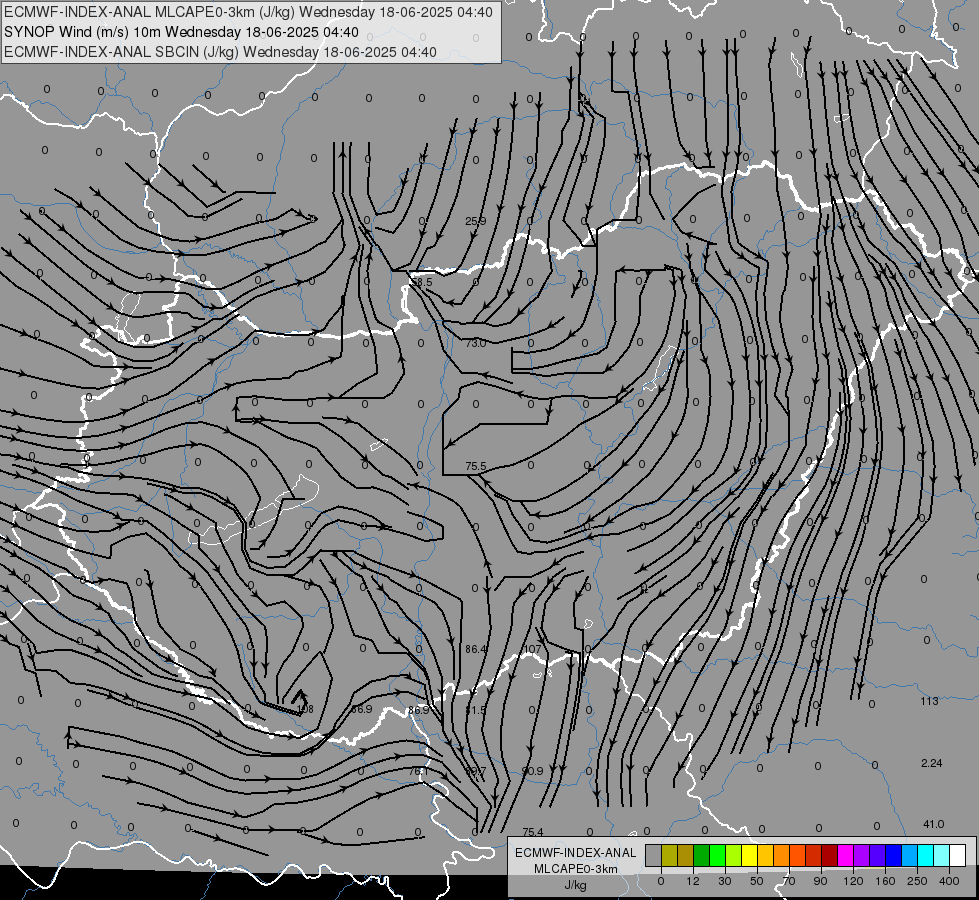Click the map value 90.9
979x900 pixels.
[533, 771]
